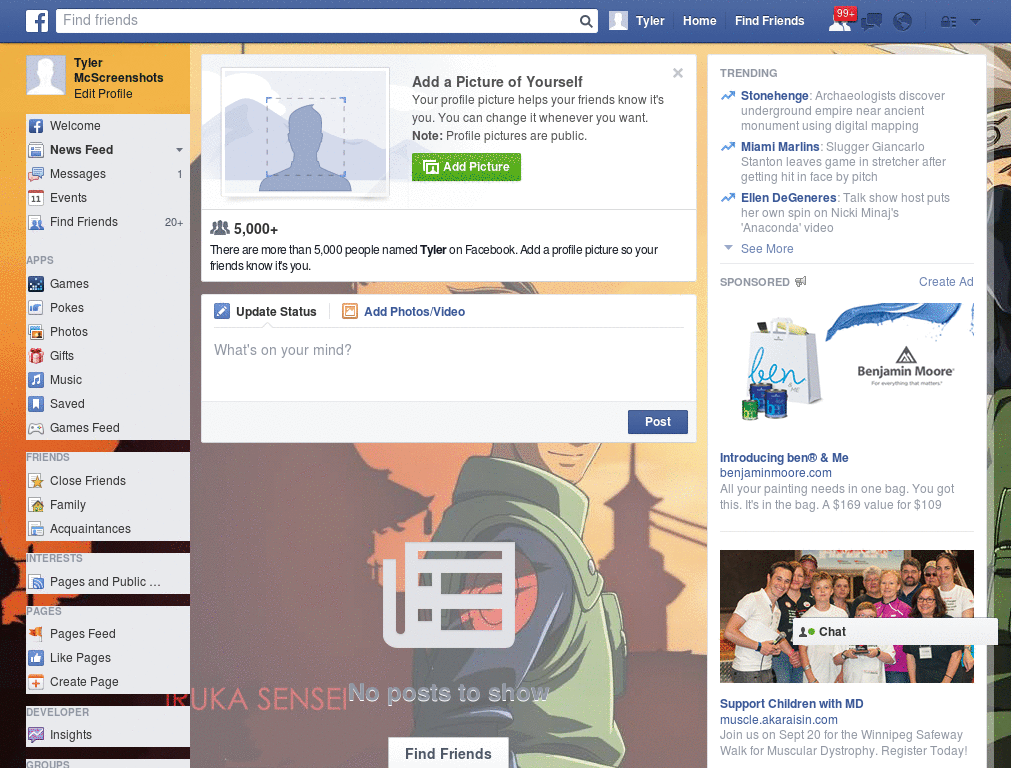Screen dimensions: 1024x768
Task: Click the Tyler McScreenshots name in sidebar
Action: point(118,71)
